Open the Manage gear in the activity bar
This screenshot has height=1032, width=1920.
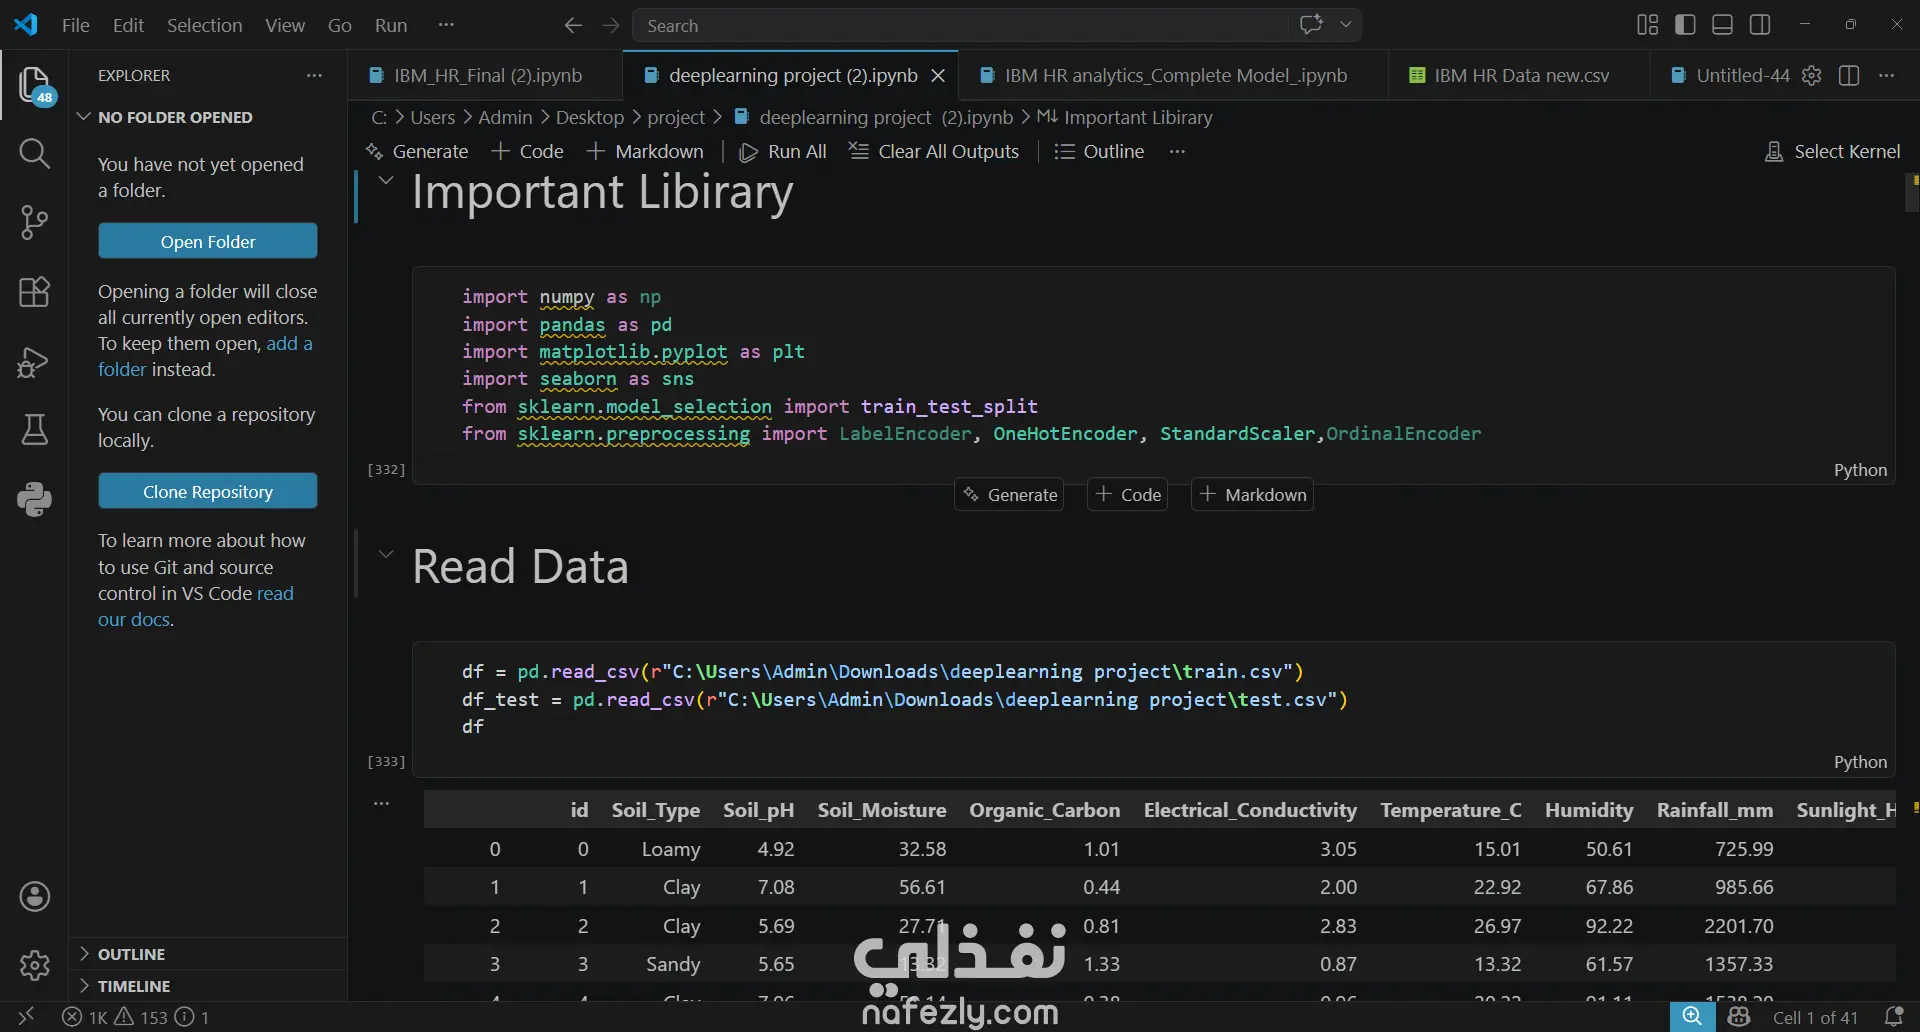coord(35,965)
